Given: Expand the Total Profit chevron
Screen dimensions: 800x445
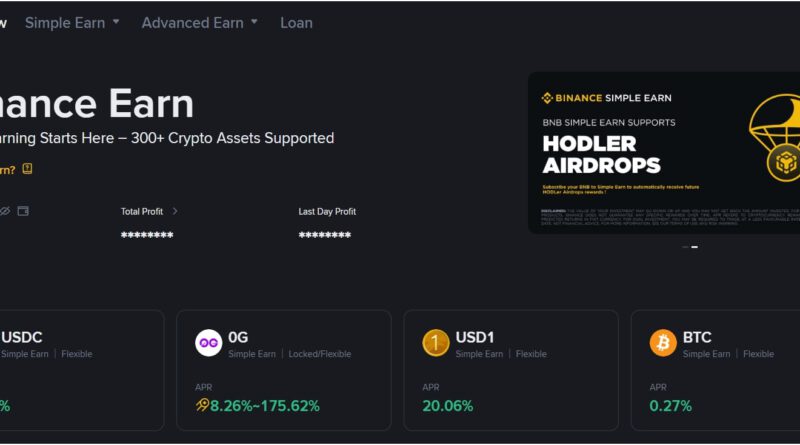Looking at the screenshot, I should tap(175, 211).
